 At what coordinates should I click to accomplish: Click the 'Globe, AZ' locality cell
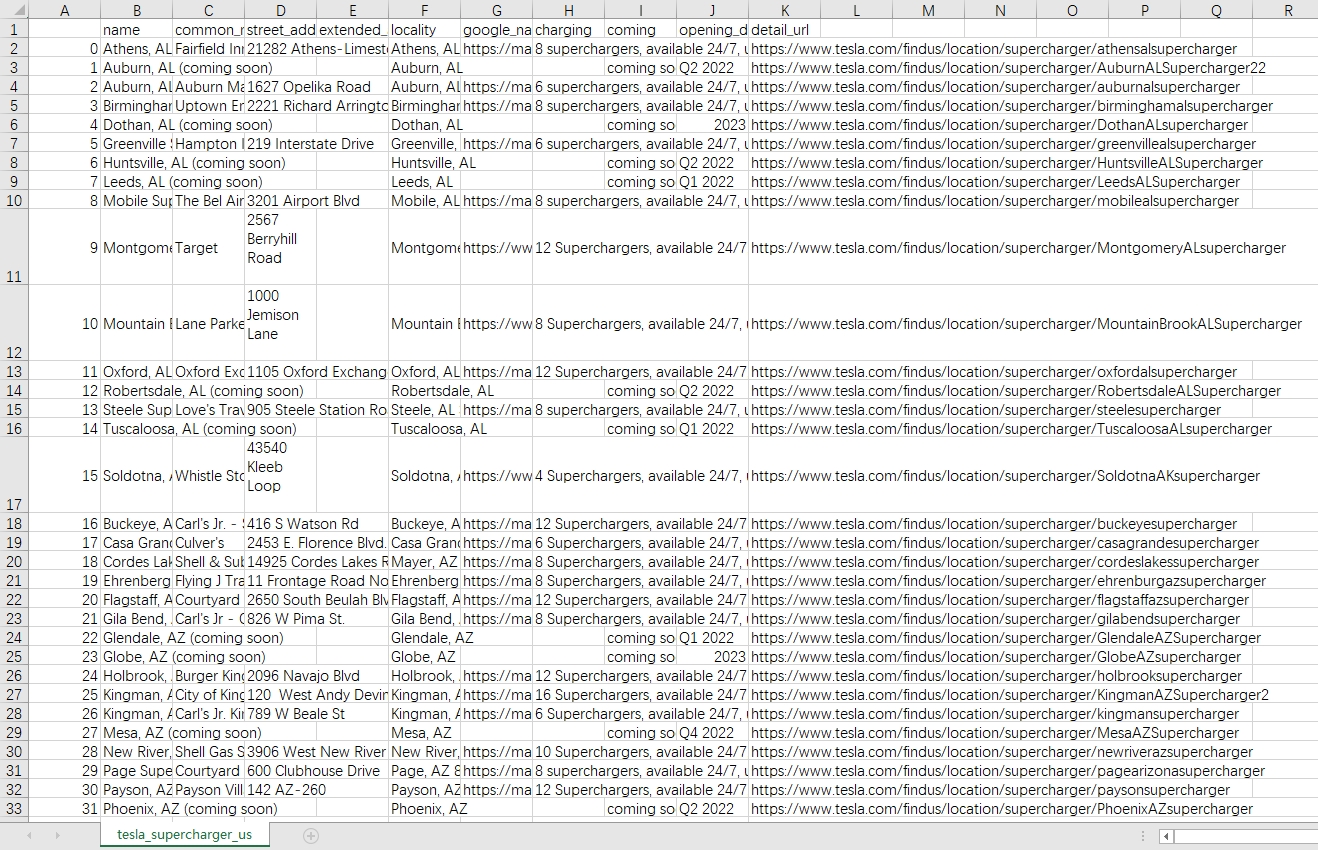pyautogui.click(x=424, y=657)
